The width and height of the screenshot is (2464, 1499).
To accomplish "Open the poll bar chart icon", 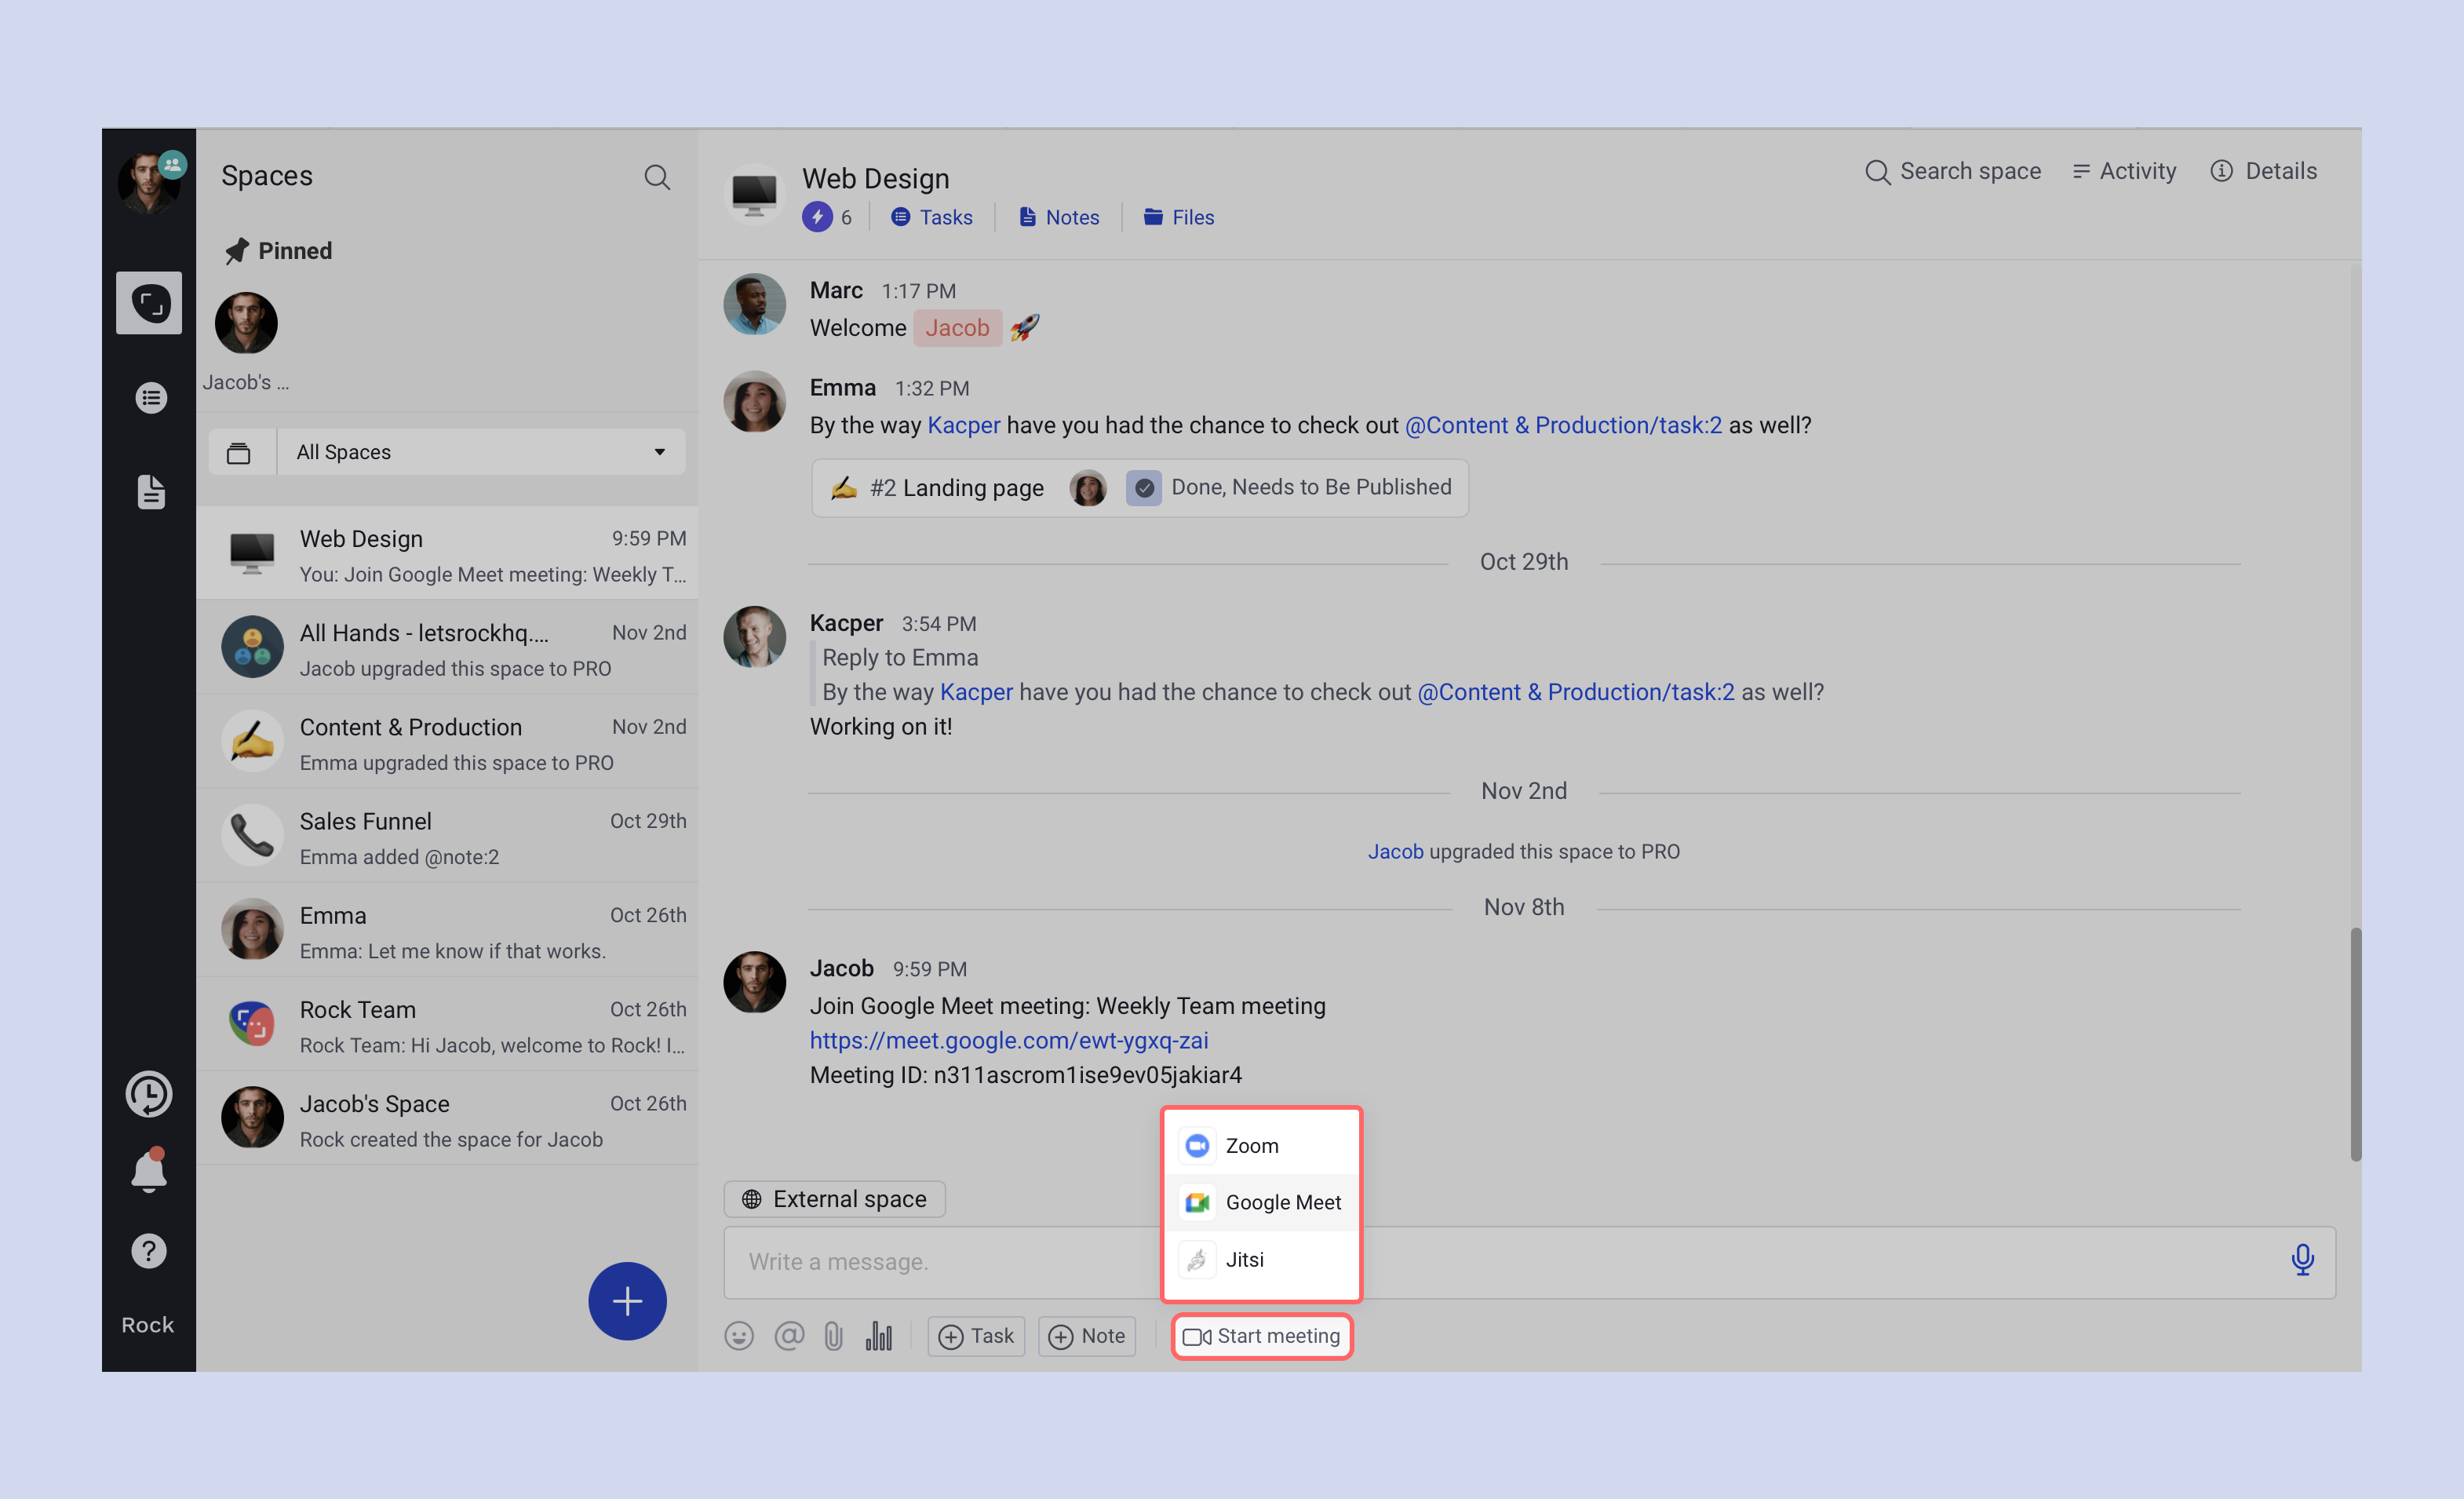I will 878,1336.
